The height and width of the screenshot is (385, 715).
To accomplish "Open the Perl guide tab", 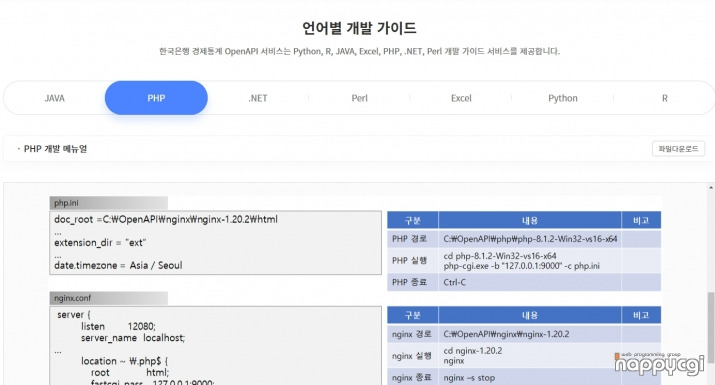I will point(359,98).
